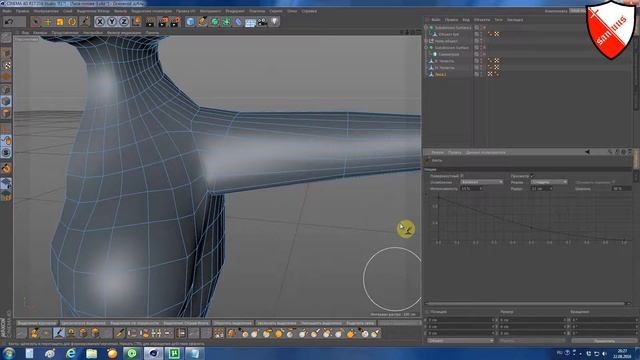
Task: Enable Model mode in left sidebar
Action: [6, 53]
